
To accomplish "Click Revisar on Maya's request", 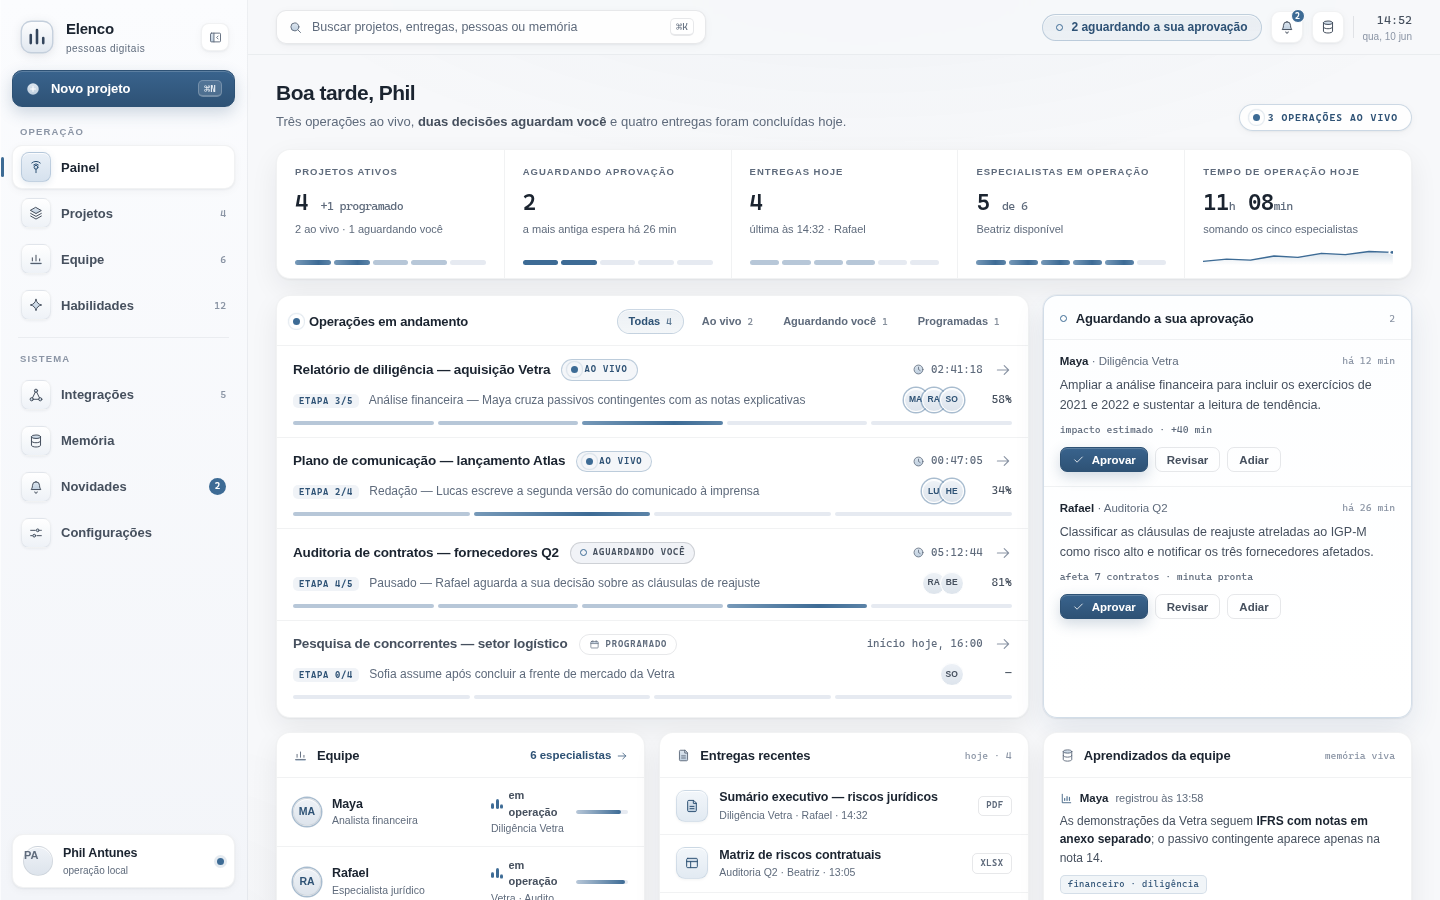I will click(x=1187, y=460).
